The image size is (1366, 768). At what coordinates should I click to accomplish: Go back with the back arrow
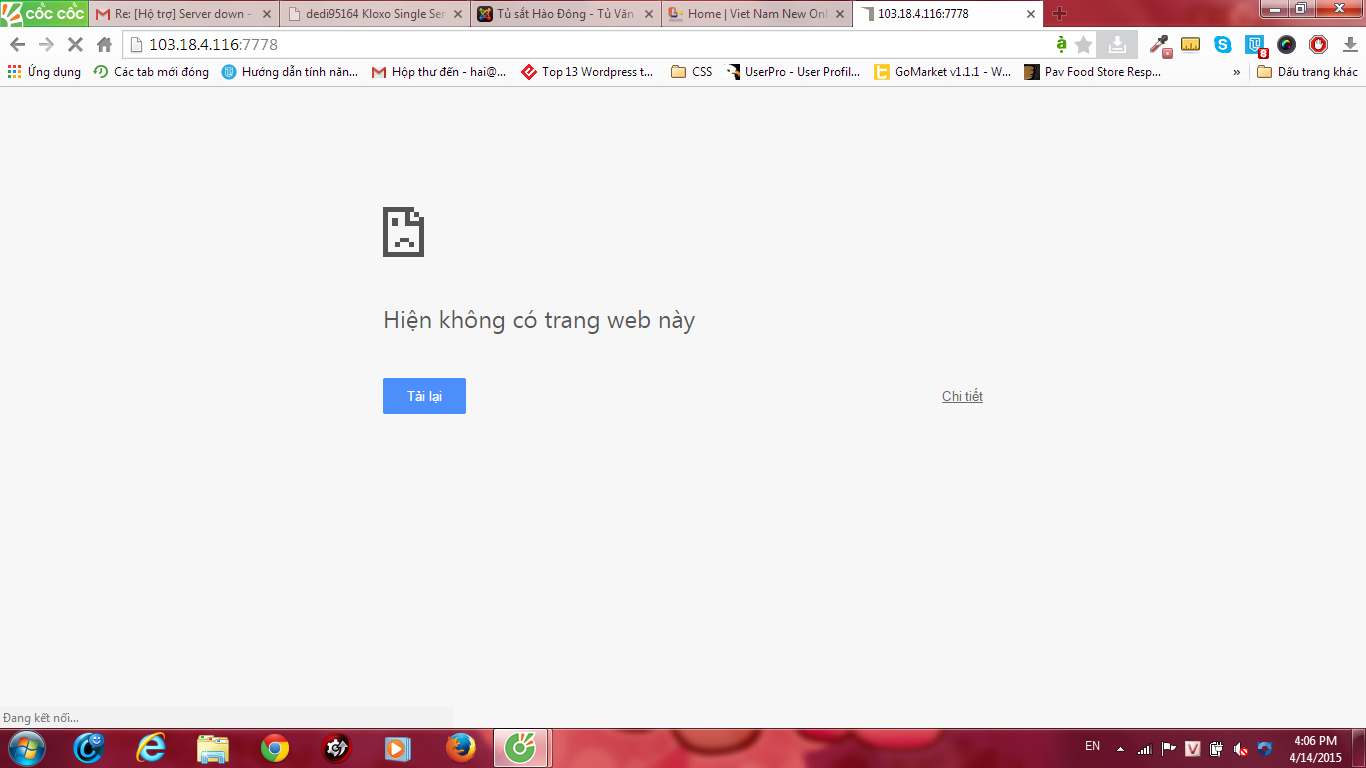click(17, 44)
